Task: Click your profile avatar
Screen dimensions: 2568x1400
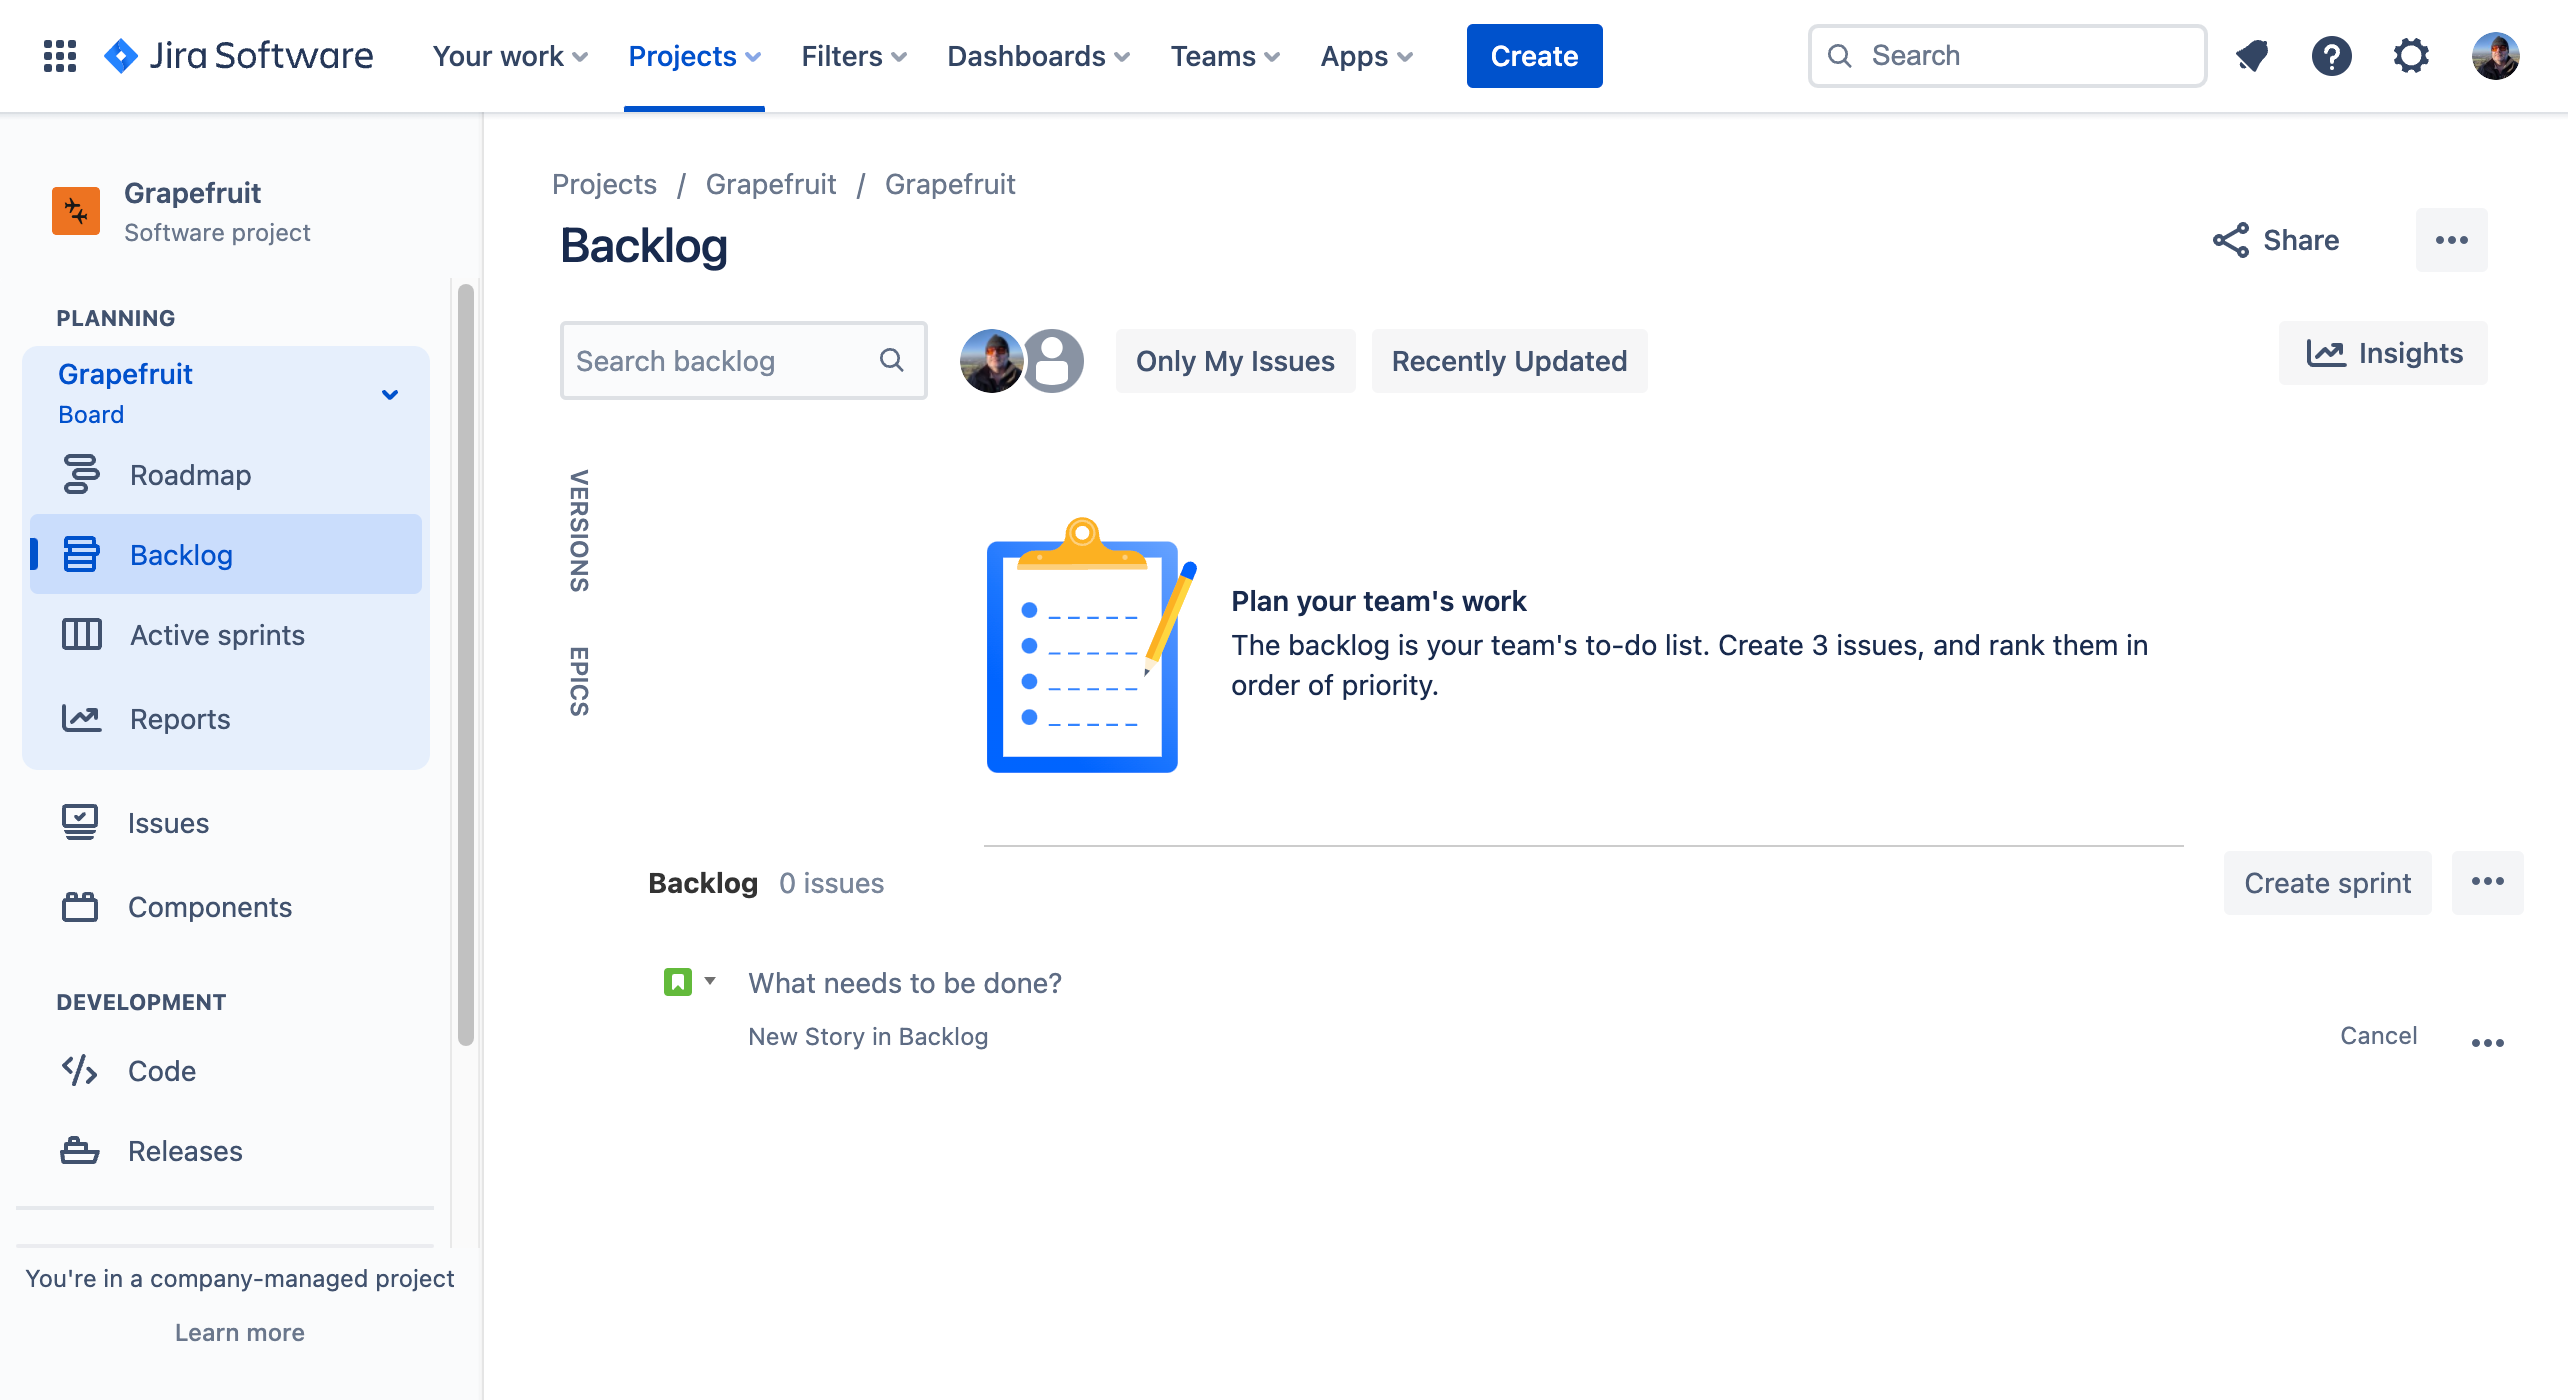Action: point(2496,55)
